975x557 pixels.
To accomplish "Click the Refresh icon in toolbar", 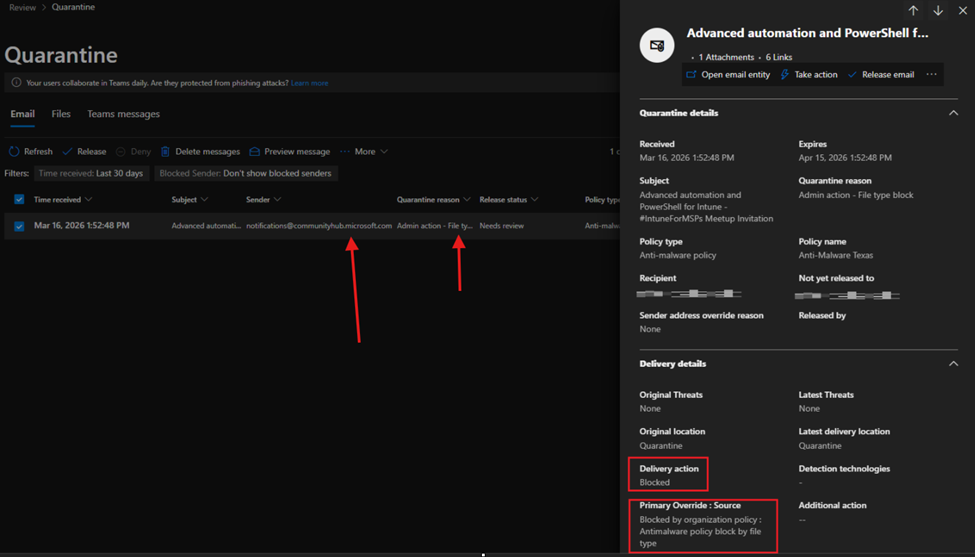I will (x=14, y=152).
